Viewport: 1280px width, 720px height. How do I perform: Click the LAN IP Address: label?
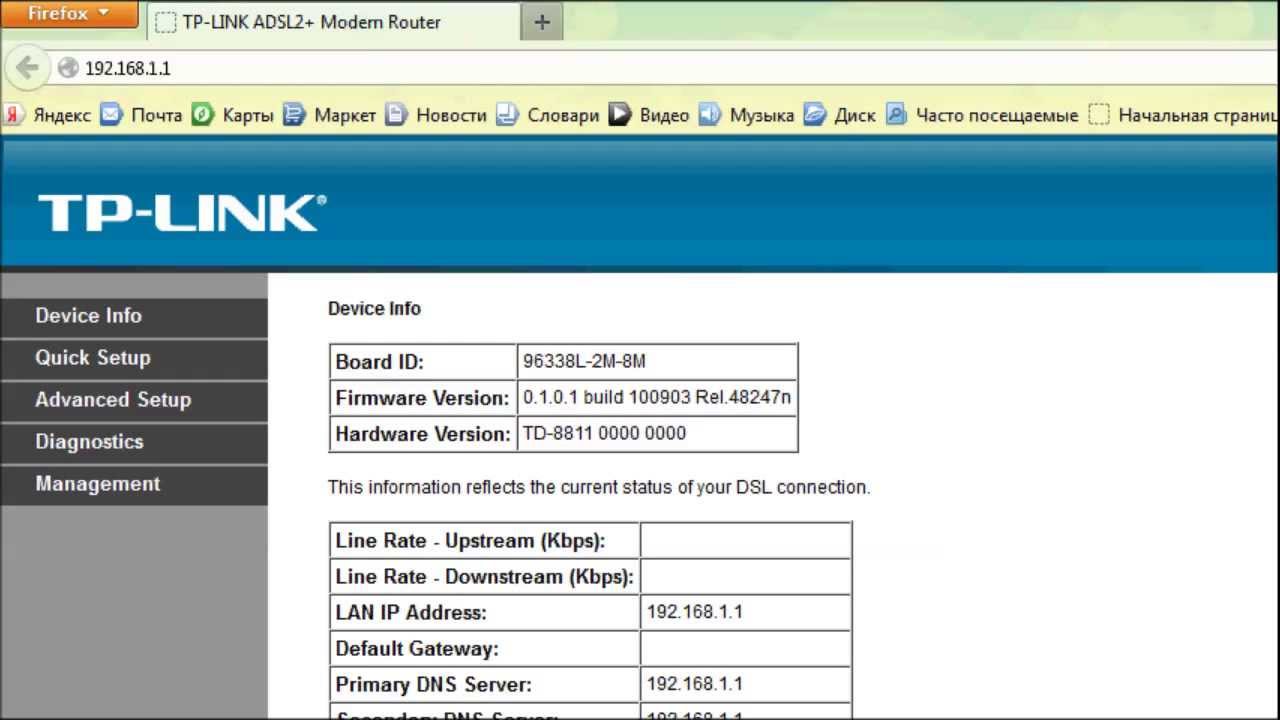coord(411,613)
